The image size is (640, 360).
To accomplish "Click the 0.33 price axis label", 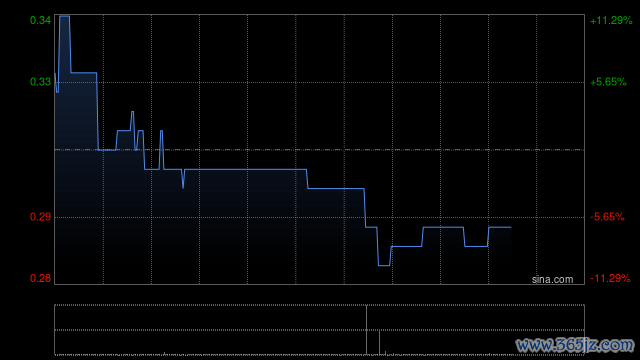I will pyautogui.click(x=40, y=82).
